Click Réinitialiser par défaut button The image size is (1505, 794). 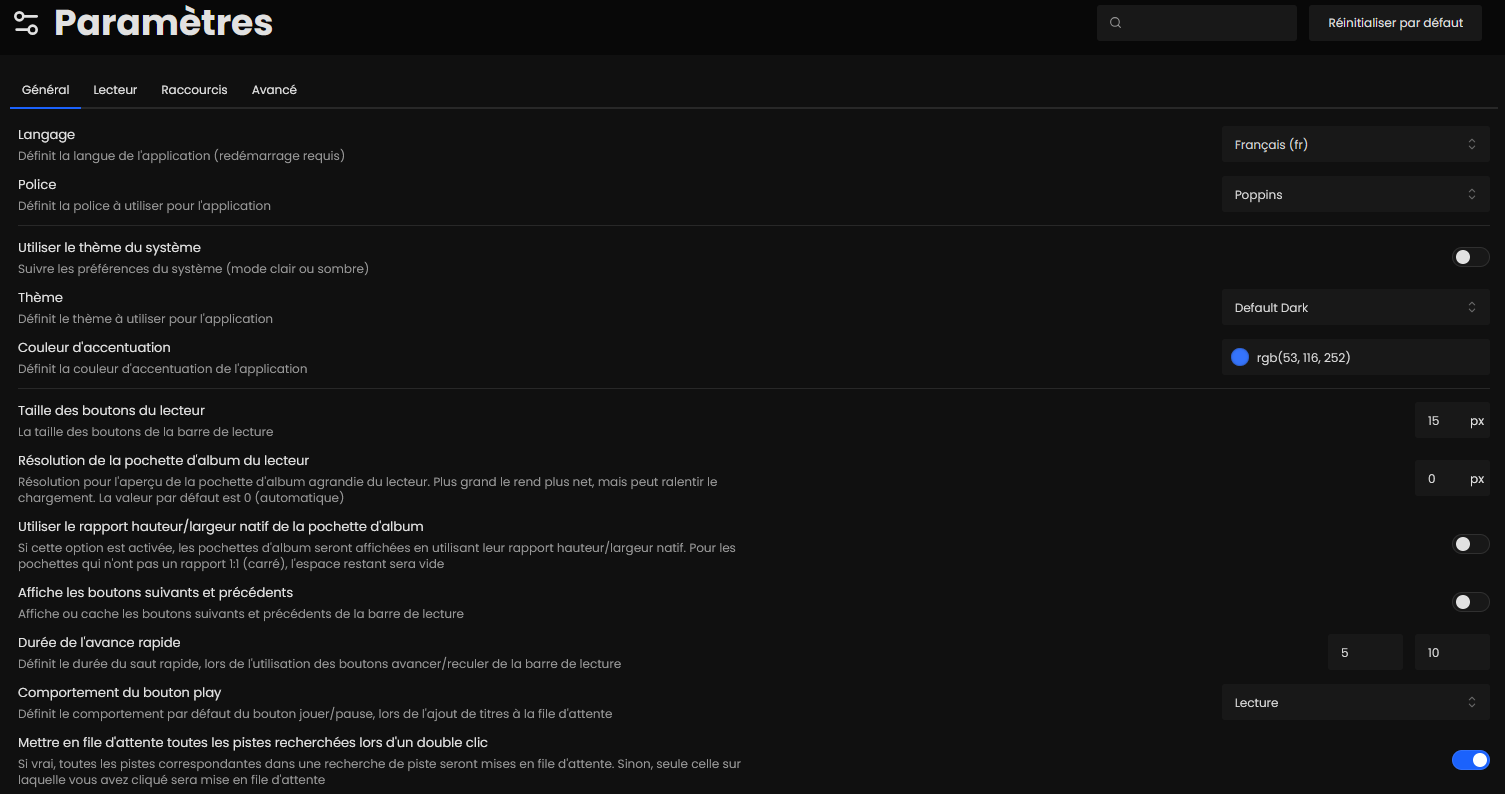[1395, 23]
